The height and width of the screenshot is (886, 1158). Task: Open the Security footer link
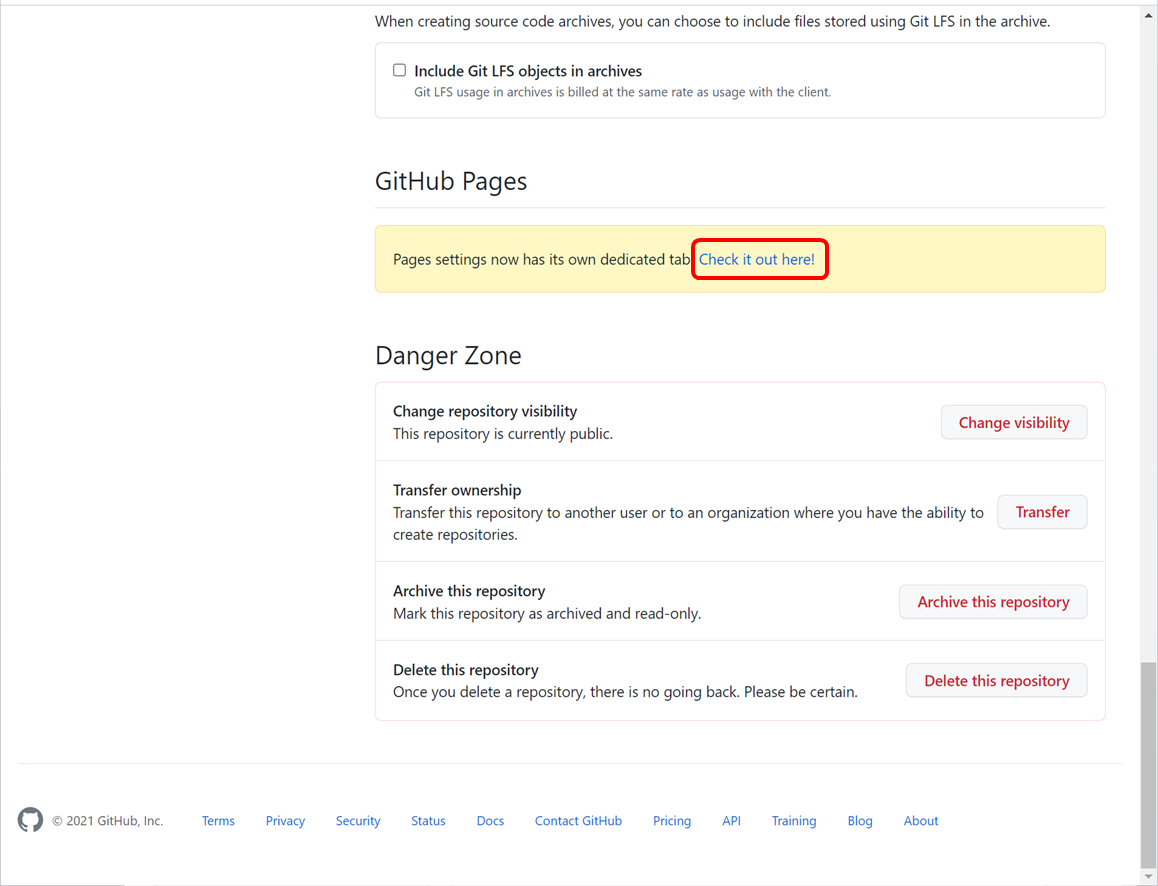pos(358,820)
